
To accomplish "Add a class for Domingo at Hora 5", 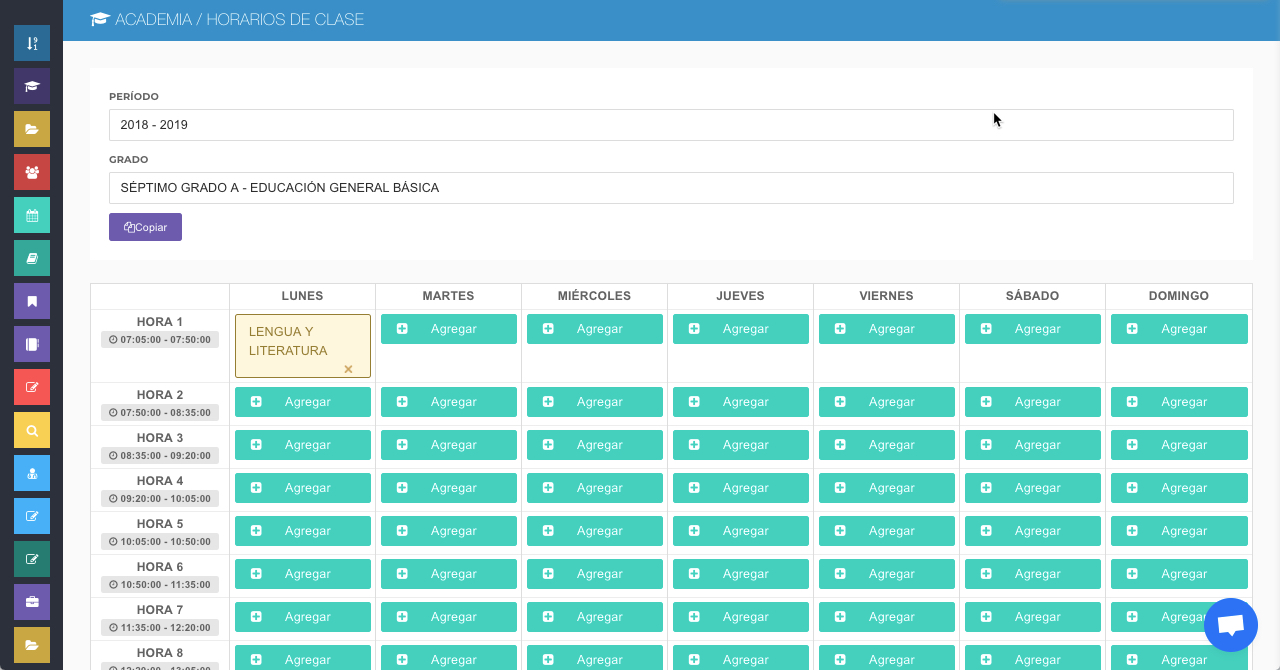I will point(1178,531).
